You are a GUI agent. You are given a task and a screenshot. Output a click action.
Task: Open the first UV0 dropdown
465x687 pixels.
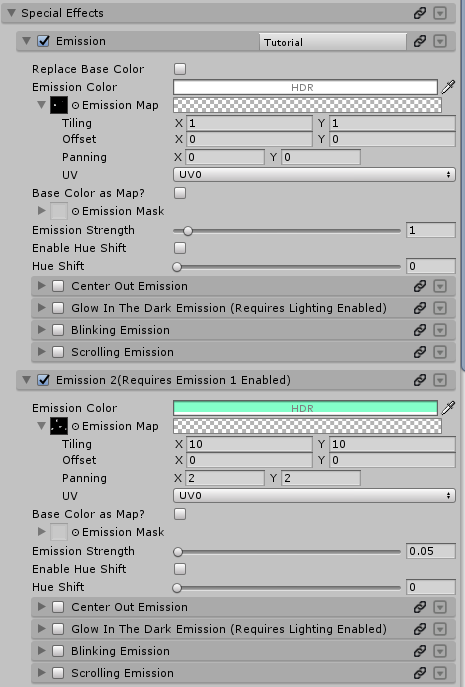314,174
